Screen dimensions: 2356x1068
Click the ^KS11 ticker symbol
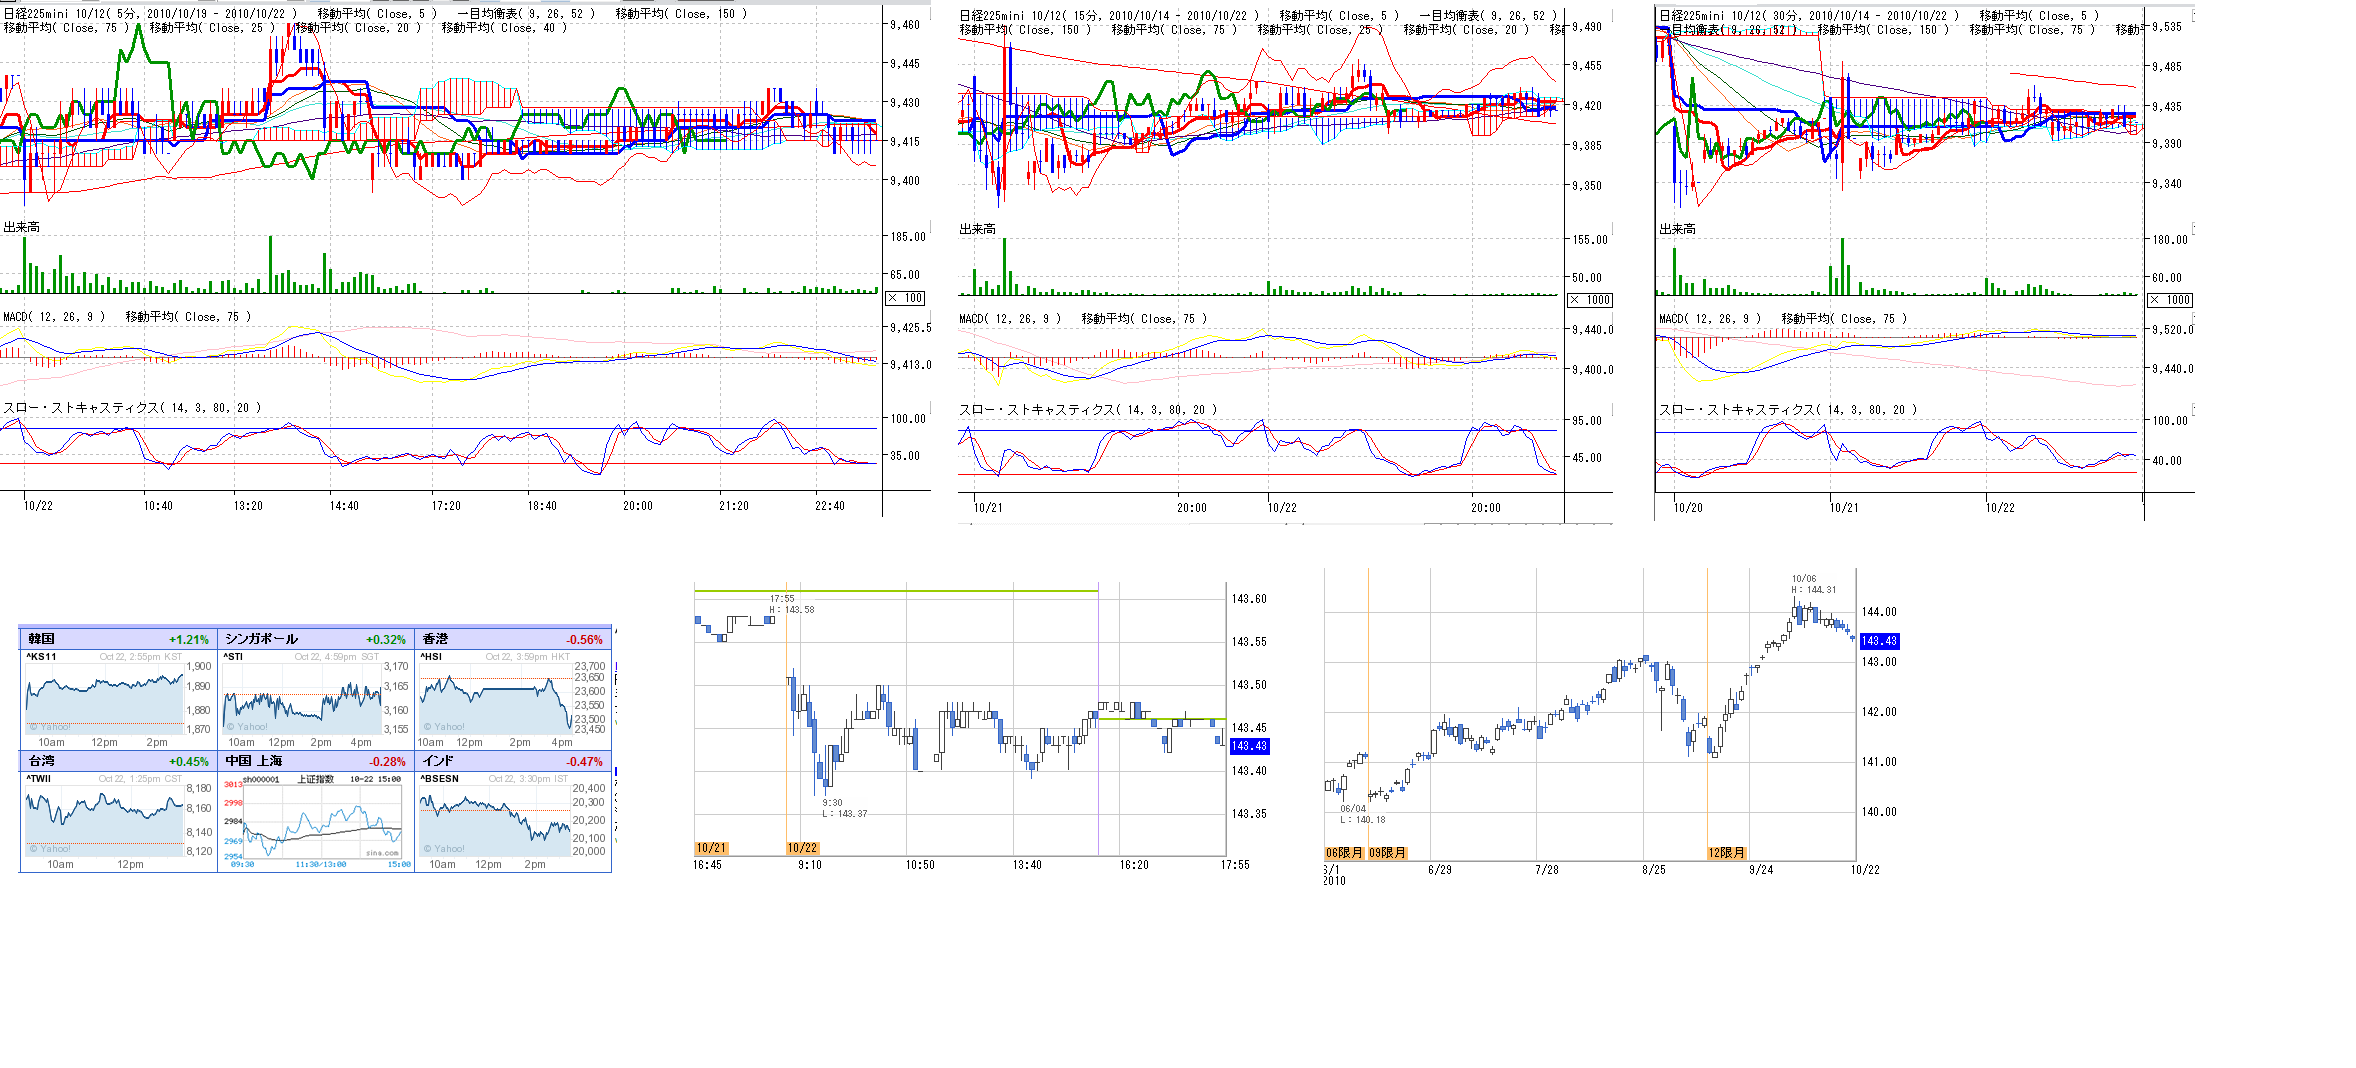pyautogui.click(x=42, y=657)
